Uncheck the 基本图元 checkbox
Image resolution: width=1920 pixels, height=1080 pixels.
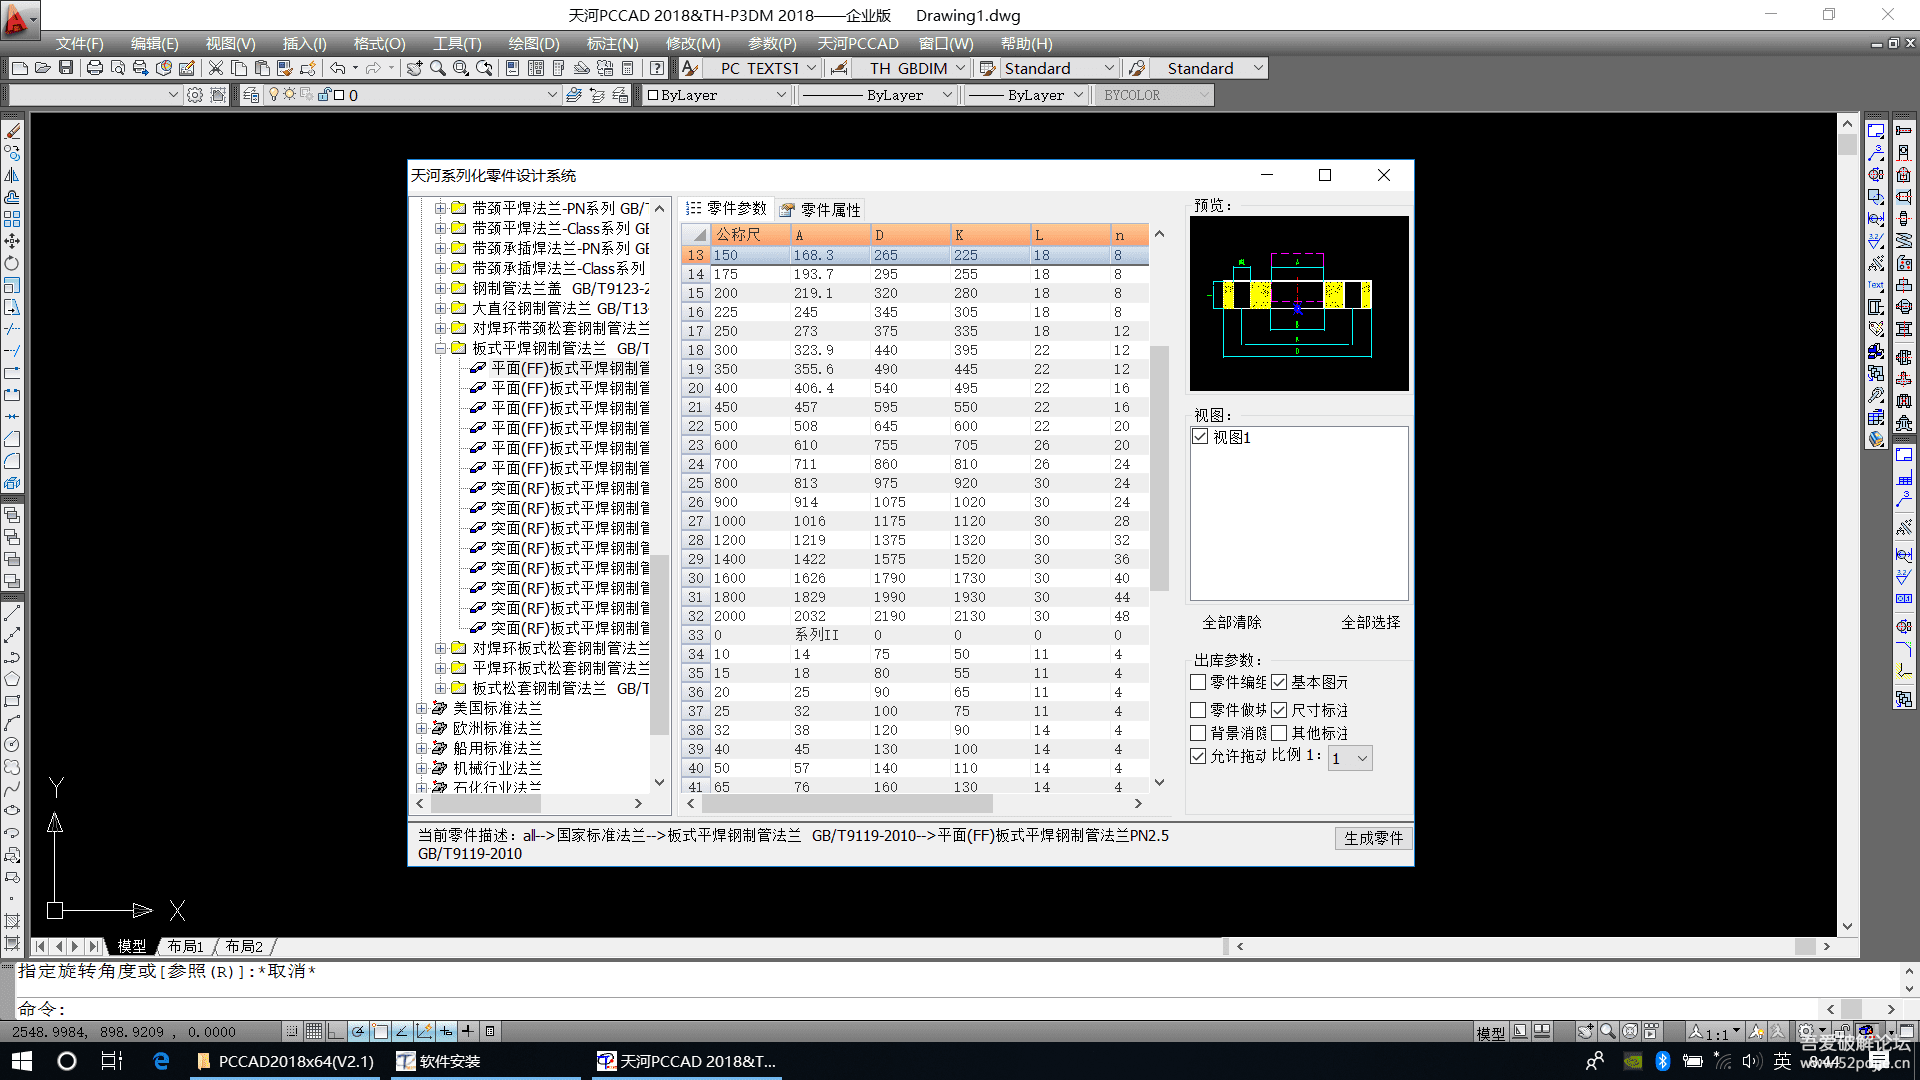pyautogui.click(x=1279, y=682)
